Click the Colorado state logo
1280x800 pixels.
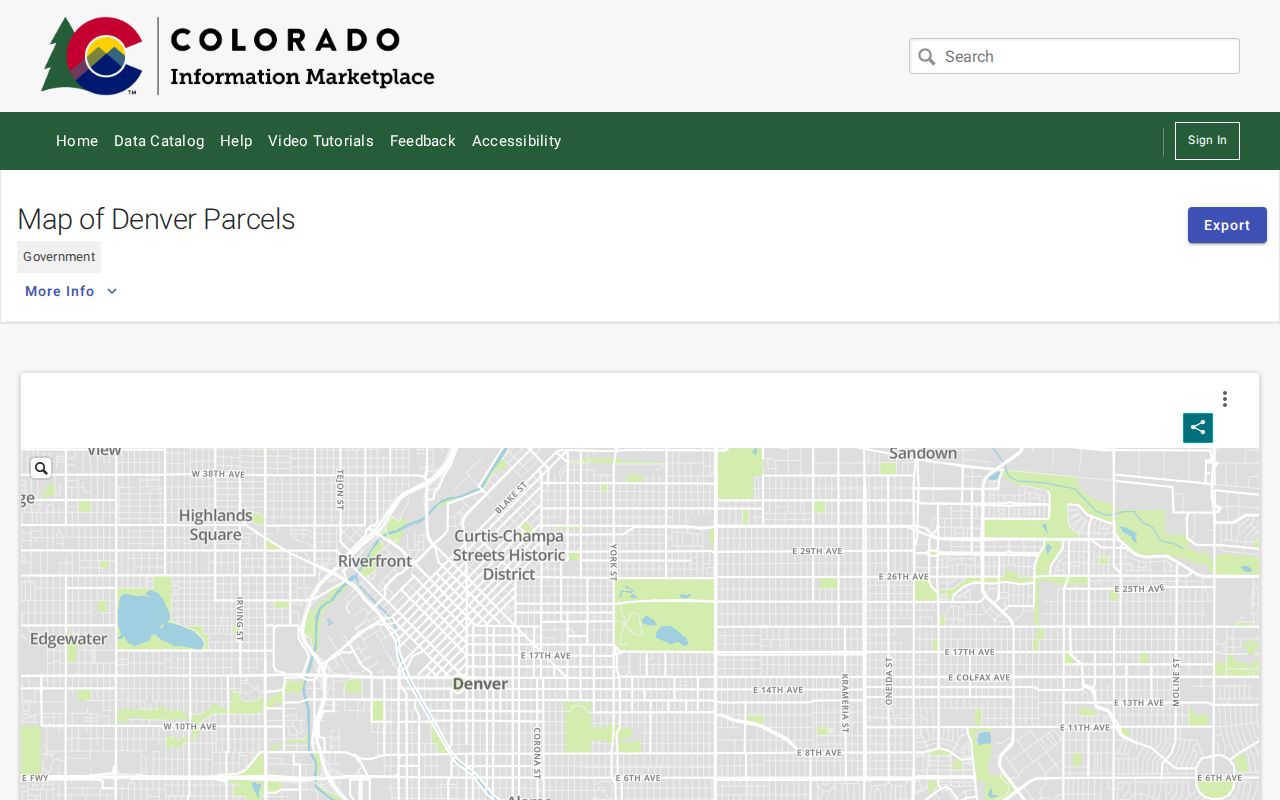(x=92, y=56)
